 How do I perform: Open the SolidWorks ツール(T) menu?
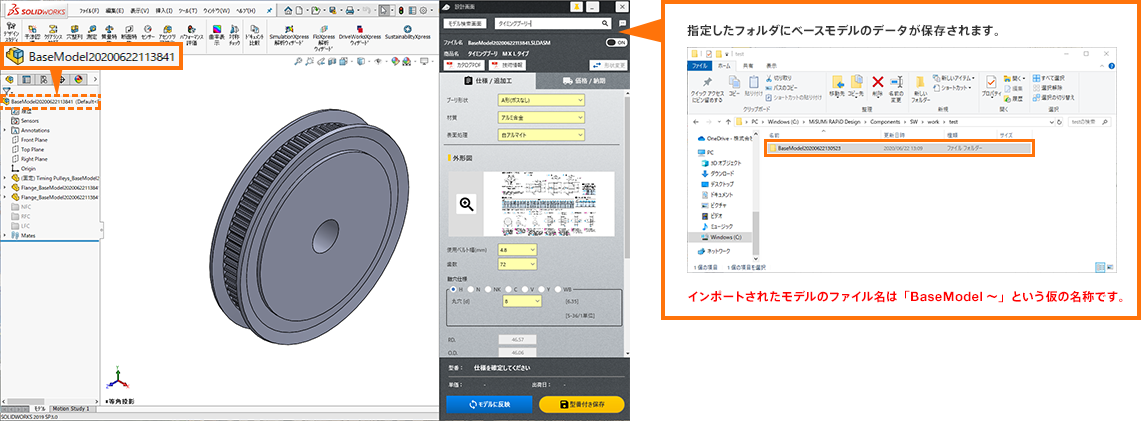pyautogui.click(x=188, y=11)
